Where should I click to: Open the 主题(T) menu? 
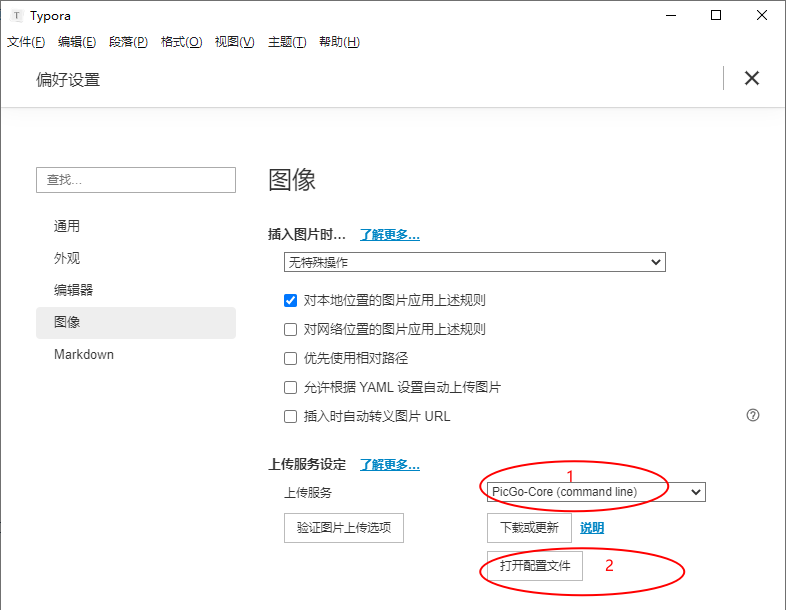click(287, 42)
